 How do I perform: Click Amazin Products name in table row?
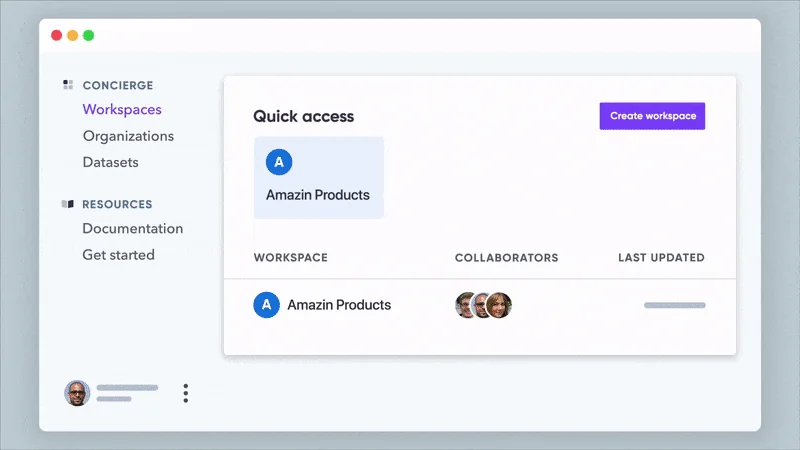pyautogui.click(x=339, y=305)
